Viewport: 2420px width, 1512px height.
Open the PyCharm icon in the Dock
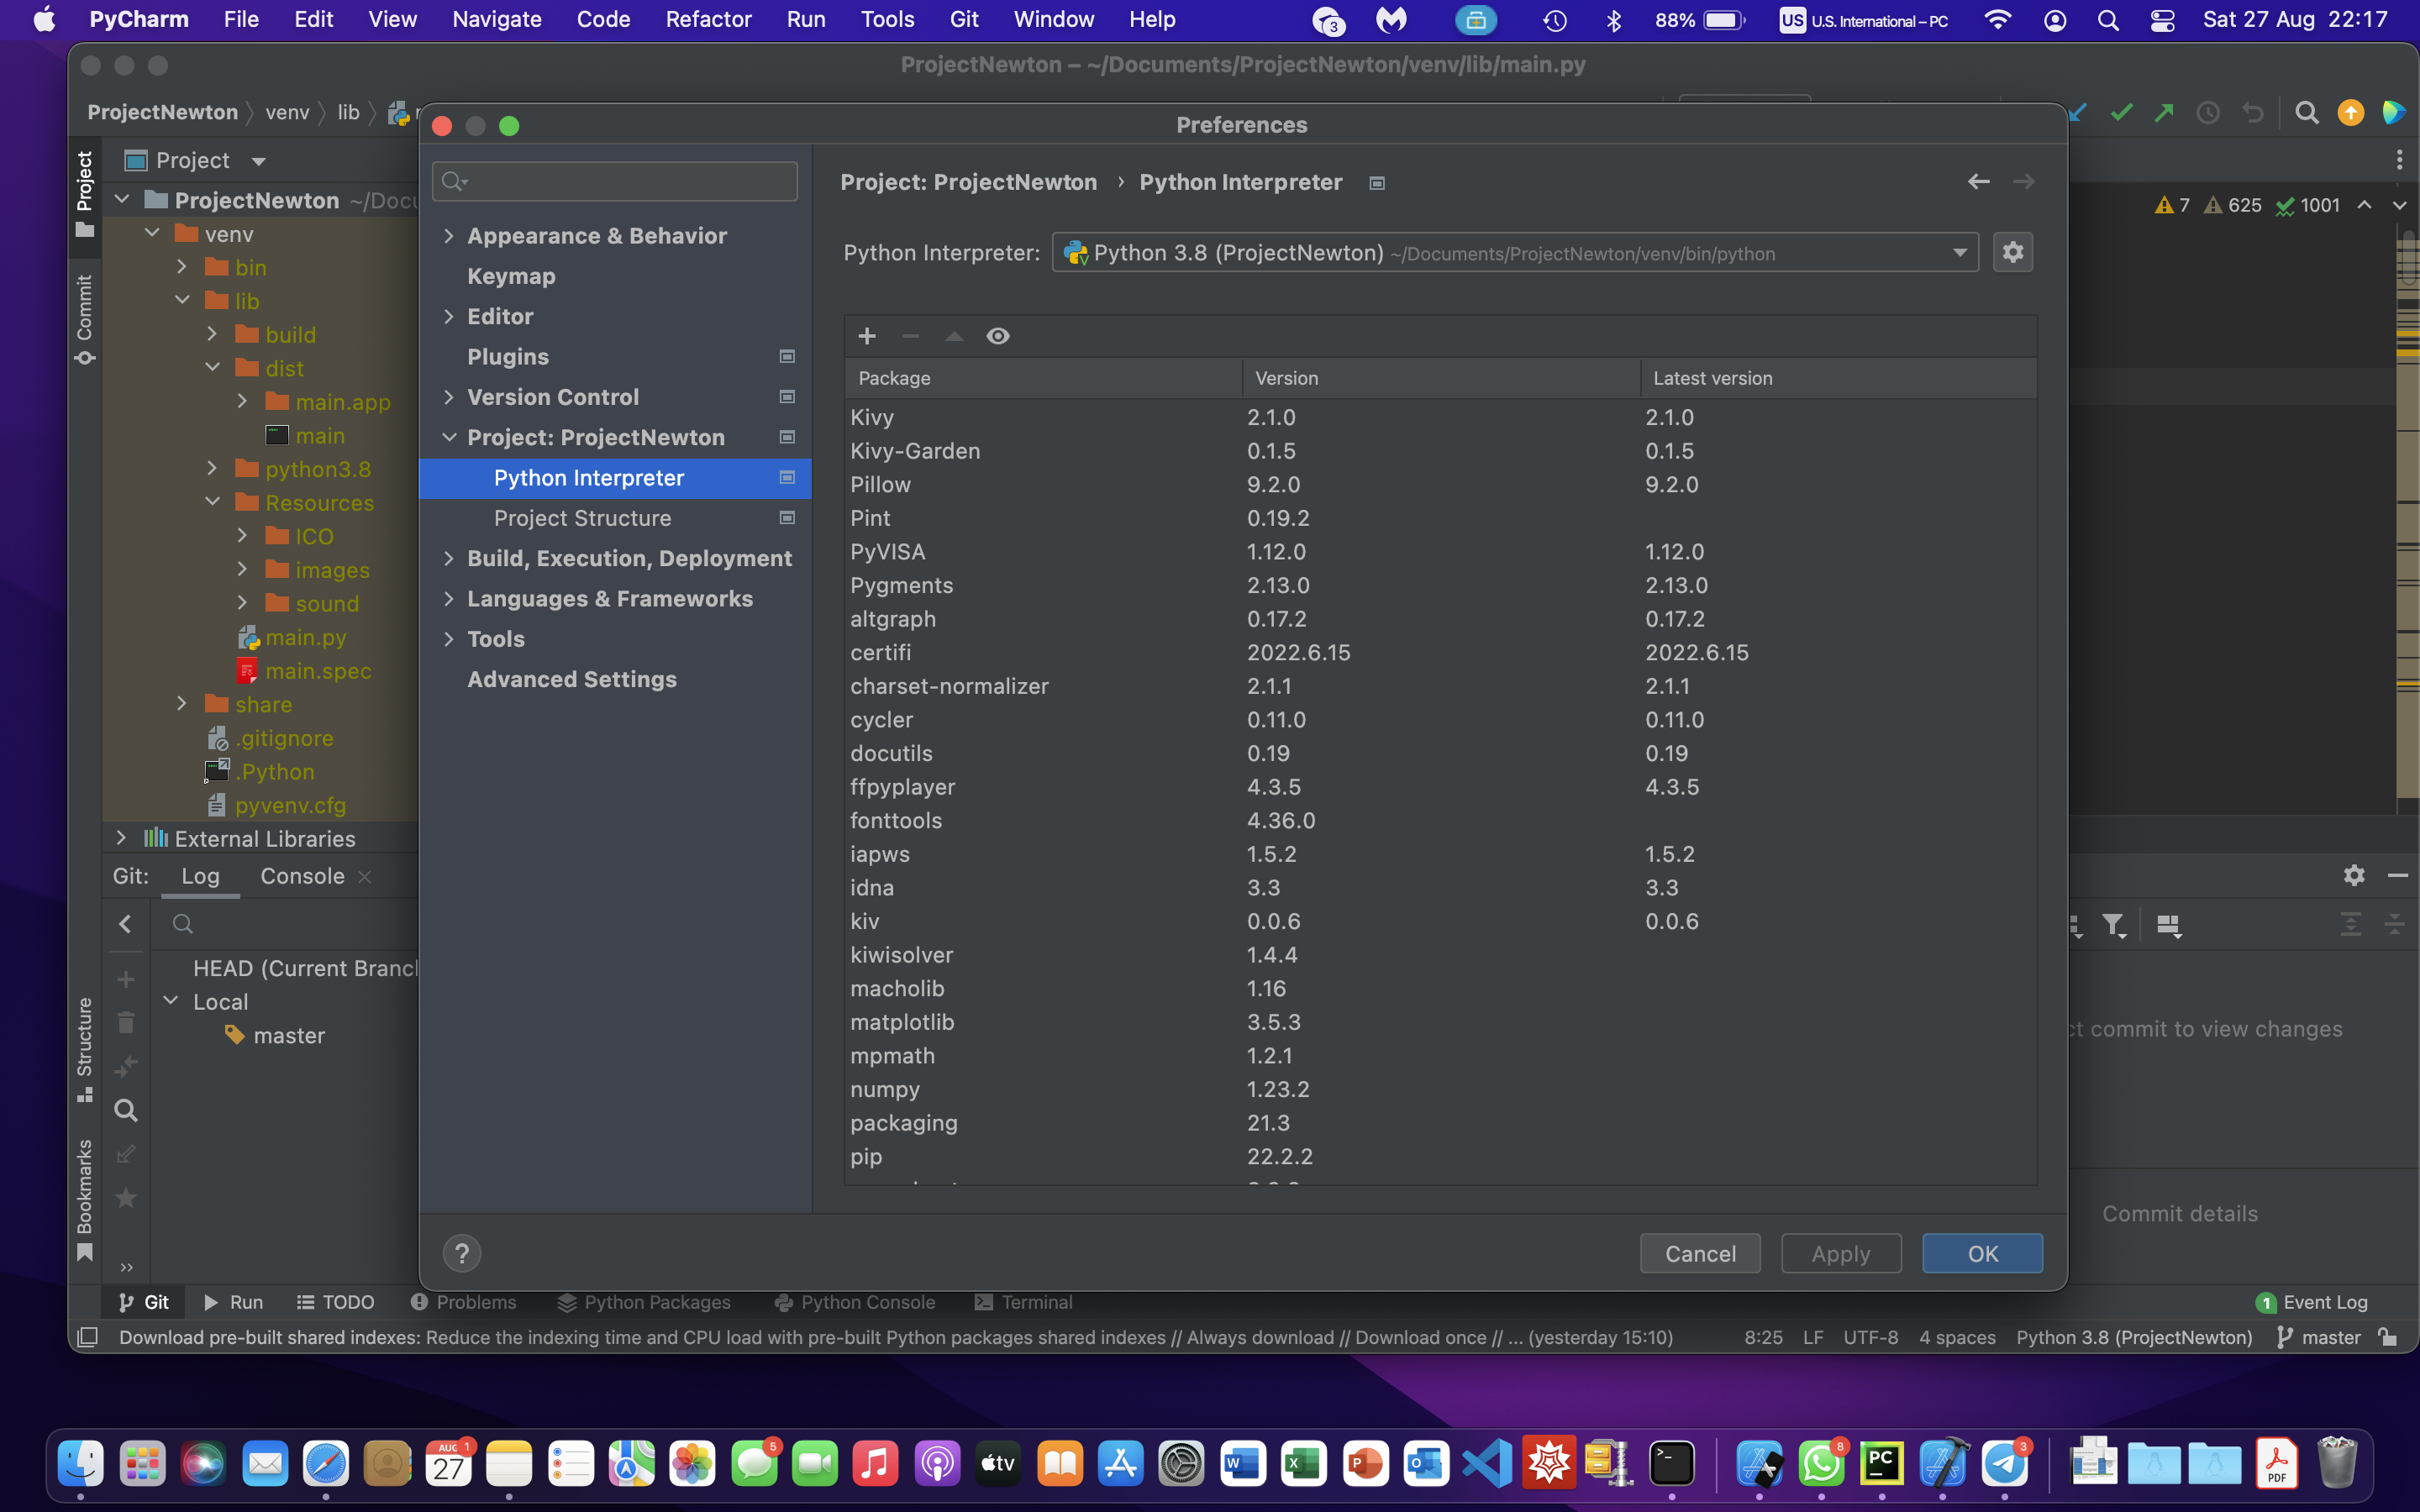[1881, 1464]
